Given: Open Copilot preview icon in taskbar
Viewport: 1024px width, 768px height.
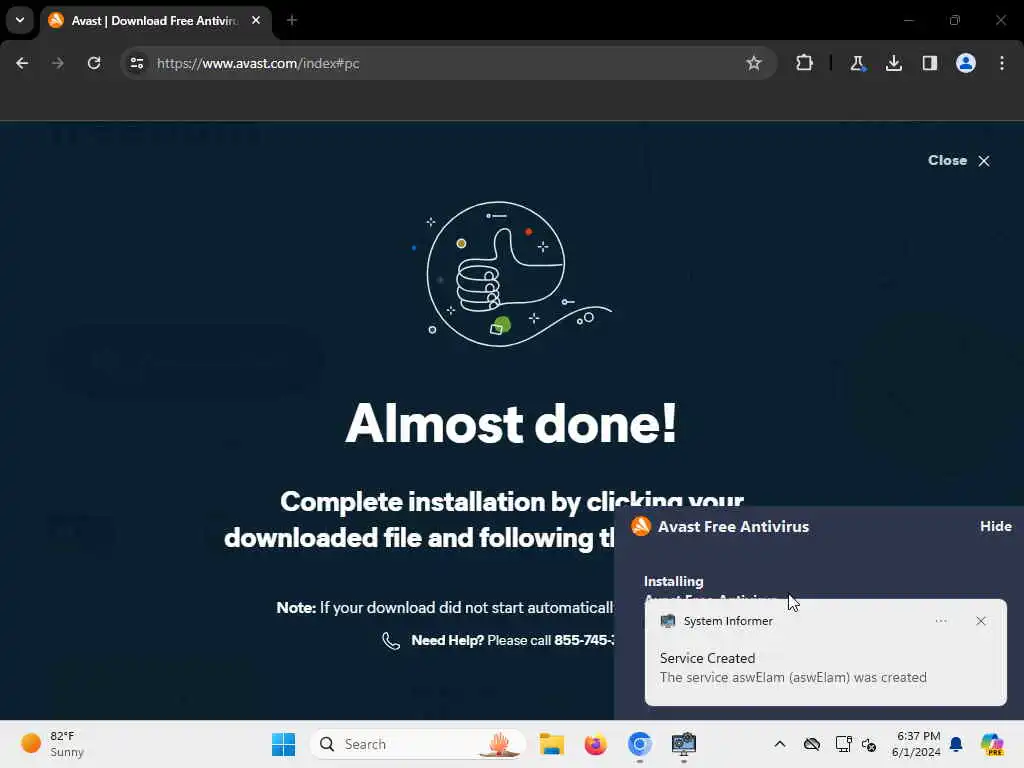Looking at the screenshot, I should pyautogui.click(x=993, y=744).
